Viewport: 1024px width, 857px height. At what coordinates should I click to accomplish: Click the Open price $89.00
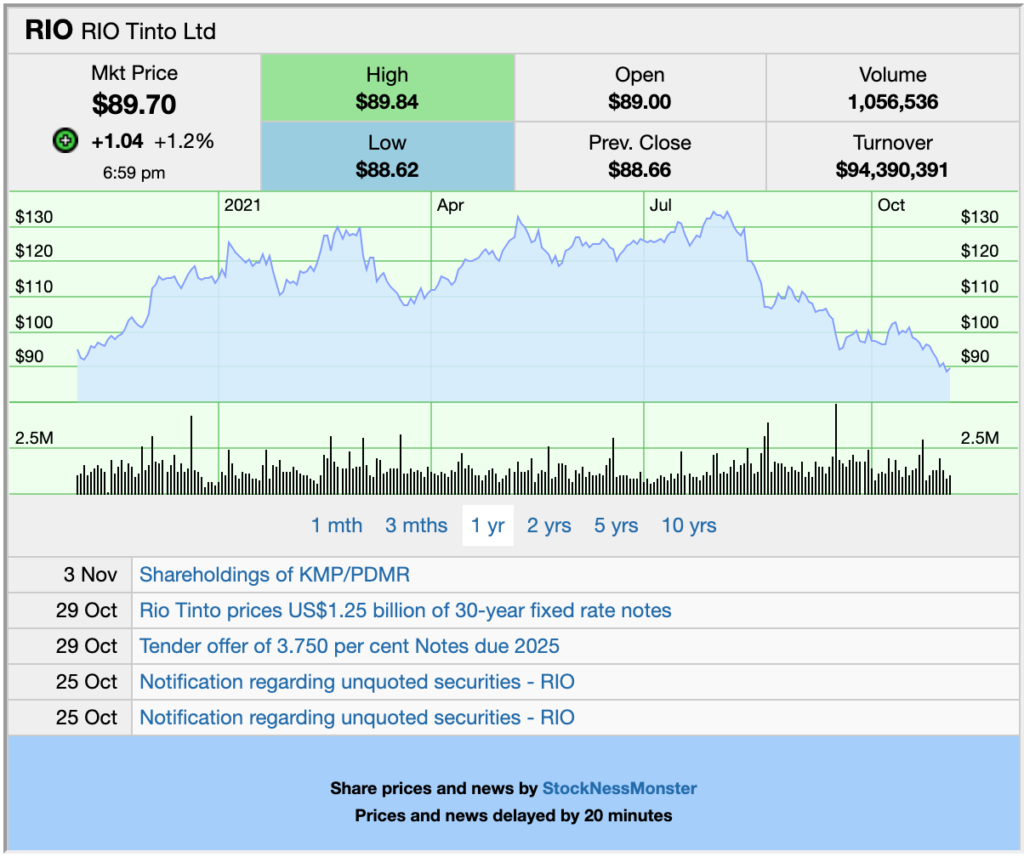pyautogui.click(x=639, y=102)
